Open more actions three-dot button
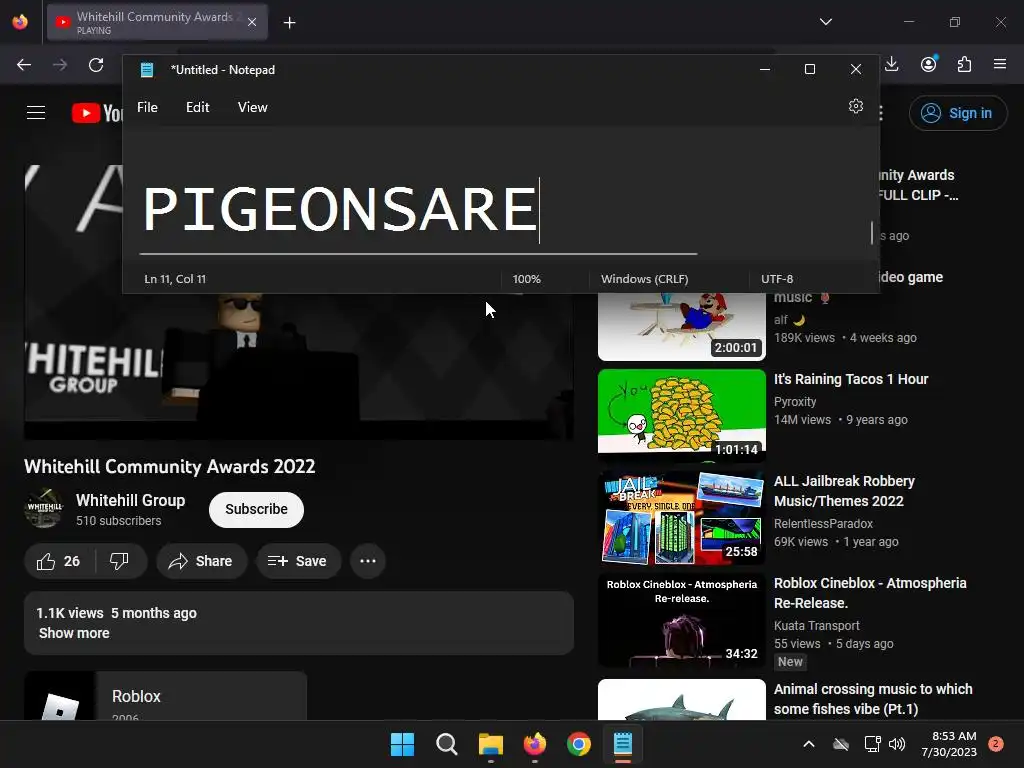 tap(368, 561)
